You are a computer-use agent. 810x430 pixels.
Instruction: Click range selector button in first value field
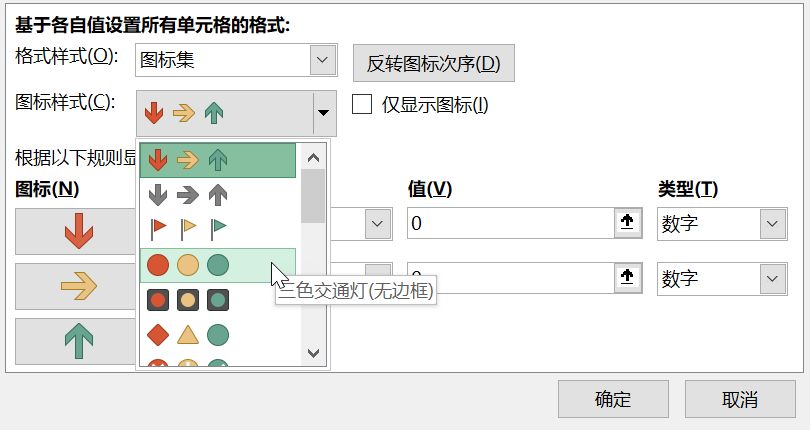click(627, 224)
